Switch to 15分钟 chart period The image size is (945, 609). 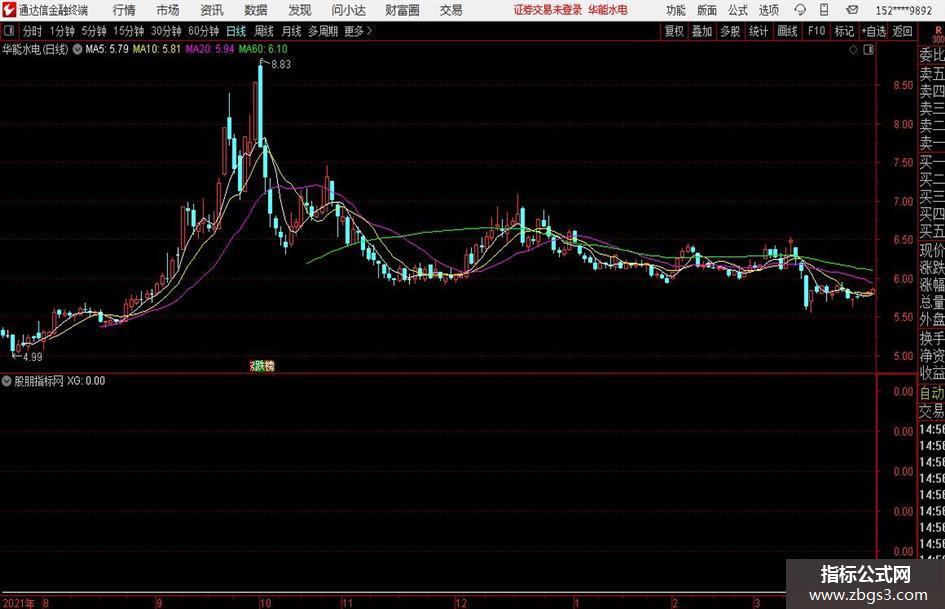(x=128, y=31)
